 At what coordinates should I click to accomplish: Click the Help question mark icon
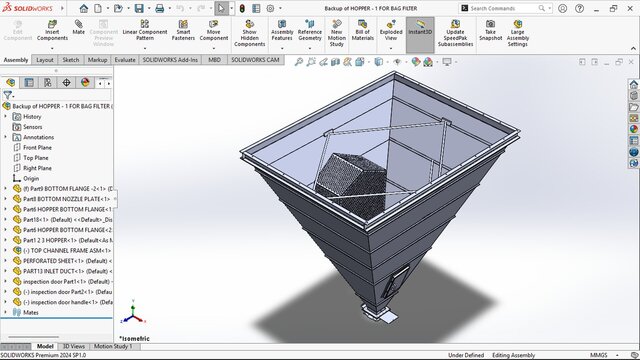pos(579,8)
